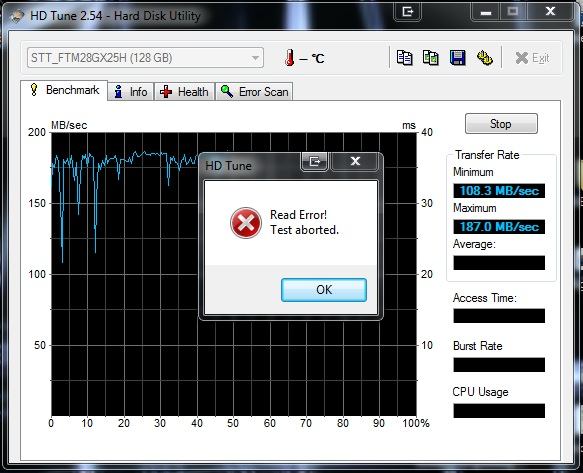Click the MB/sec axis label

click(x=69, y=125)
